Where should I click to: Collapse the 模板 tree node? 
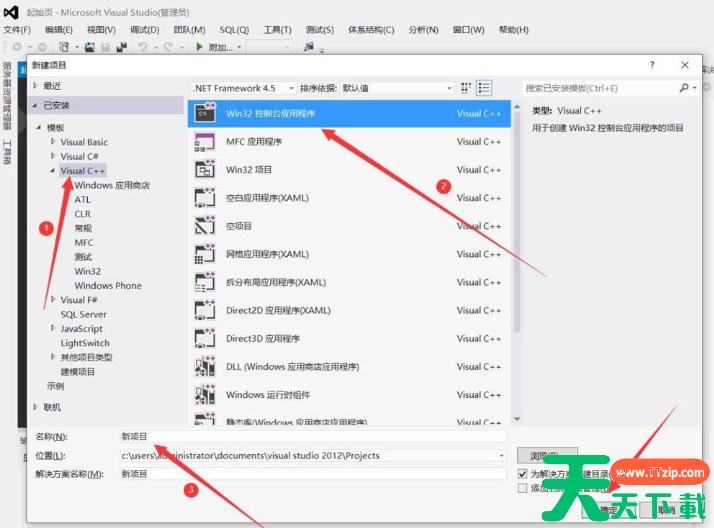pos(39,127)
